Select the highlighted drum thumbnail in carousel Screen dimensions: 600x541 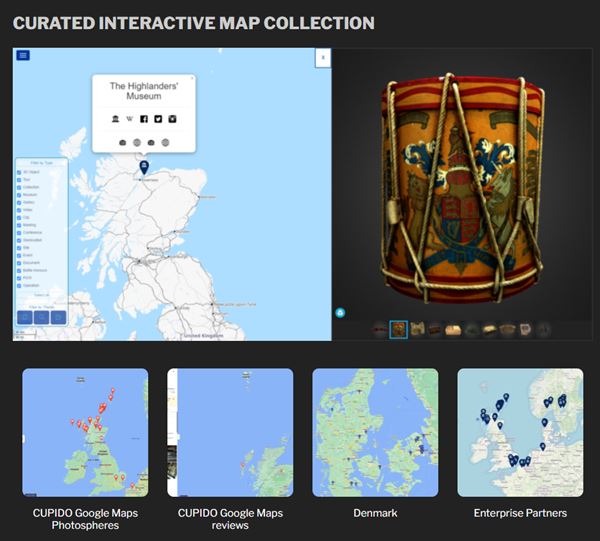tap(398, 329)
